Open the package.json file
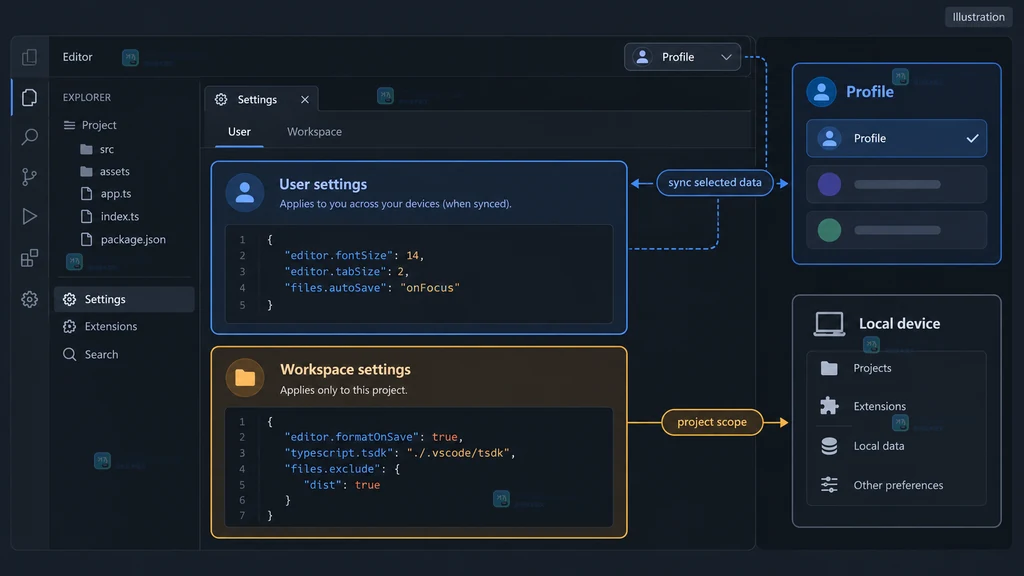Viewport: 1024px width, 576px height. [123, 239]
